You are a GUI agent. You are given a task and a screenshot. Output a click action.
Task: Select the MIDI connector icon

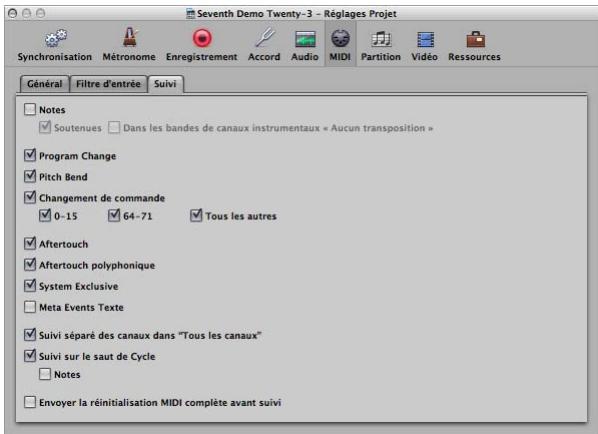pos(340,39)
